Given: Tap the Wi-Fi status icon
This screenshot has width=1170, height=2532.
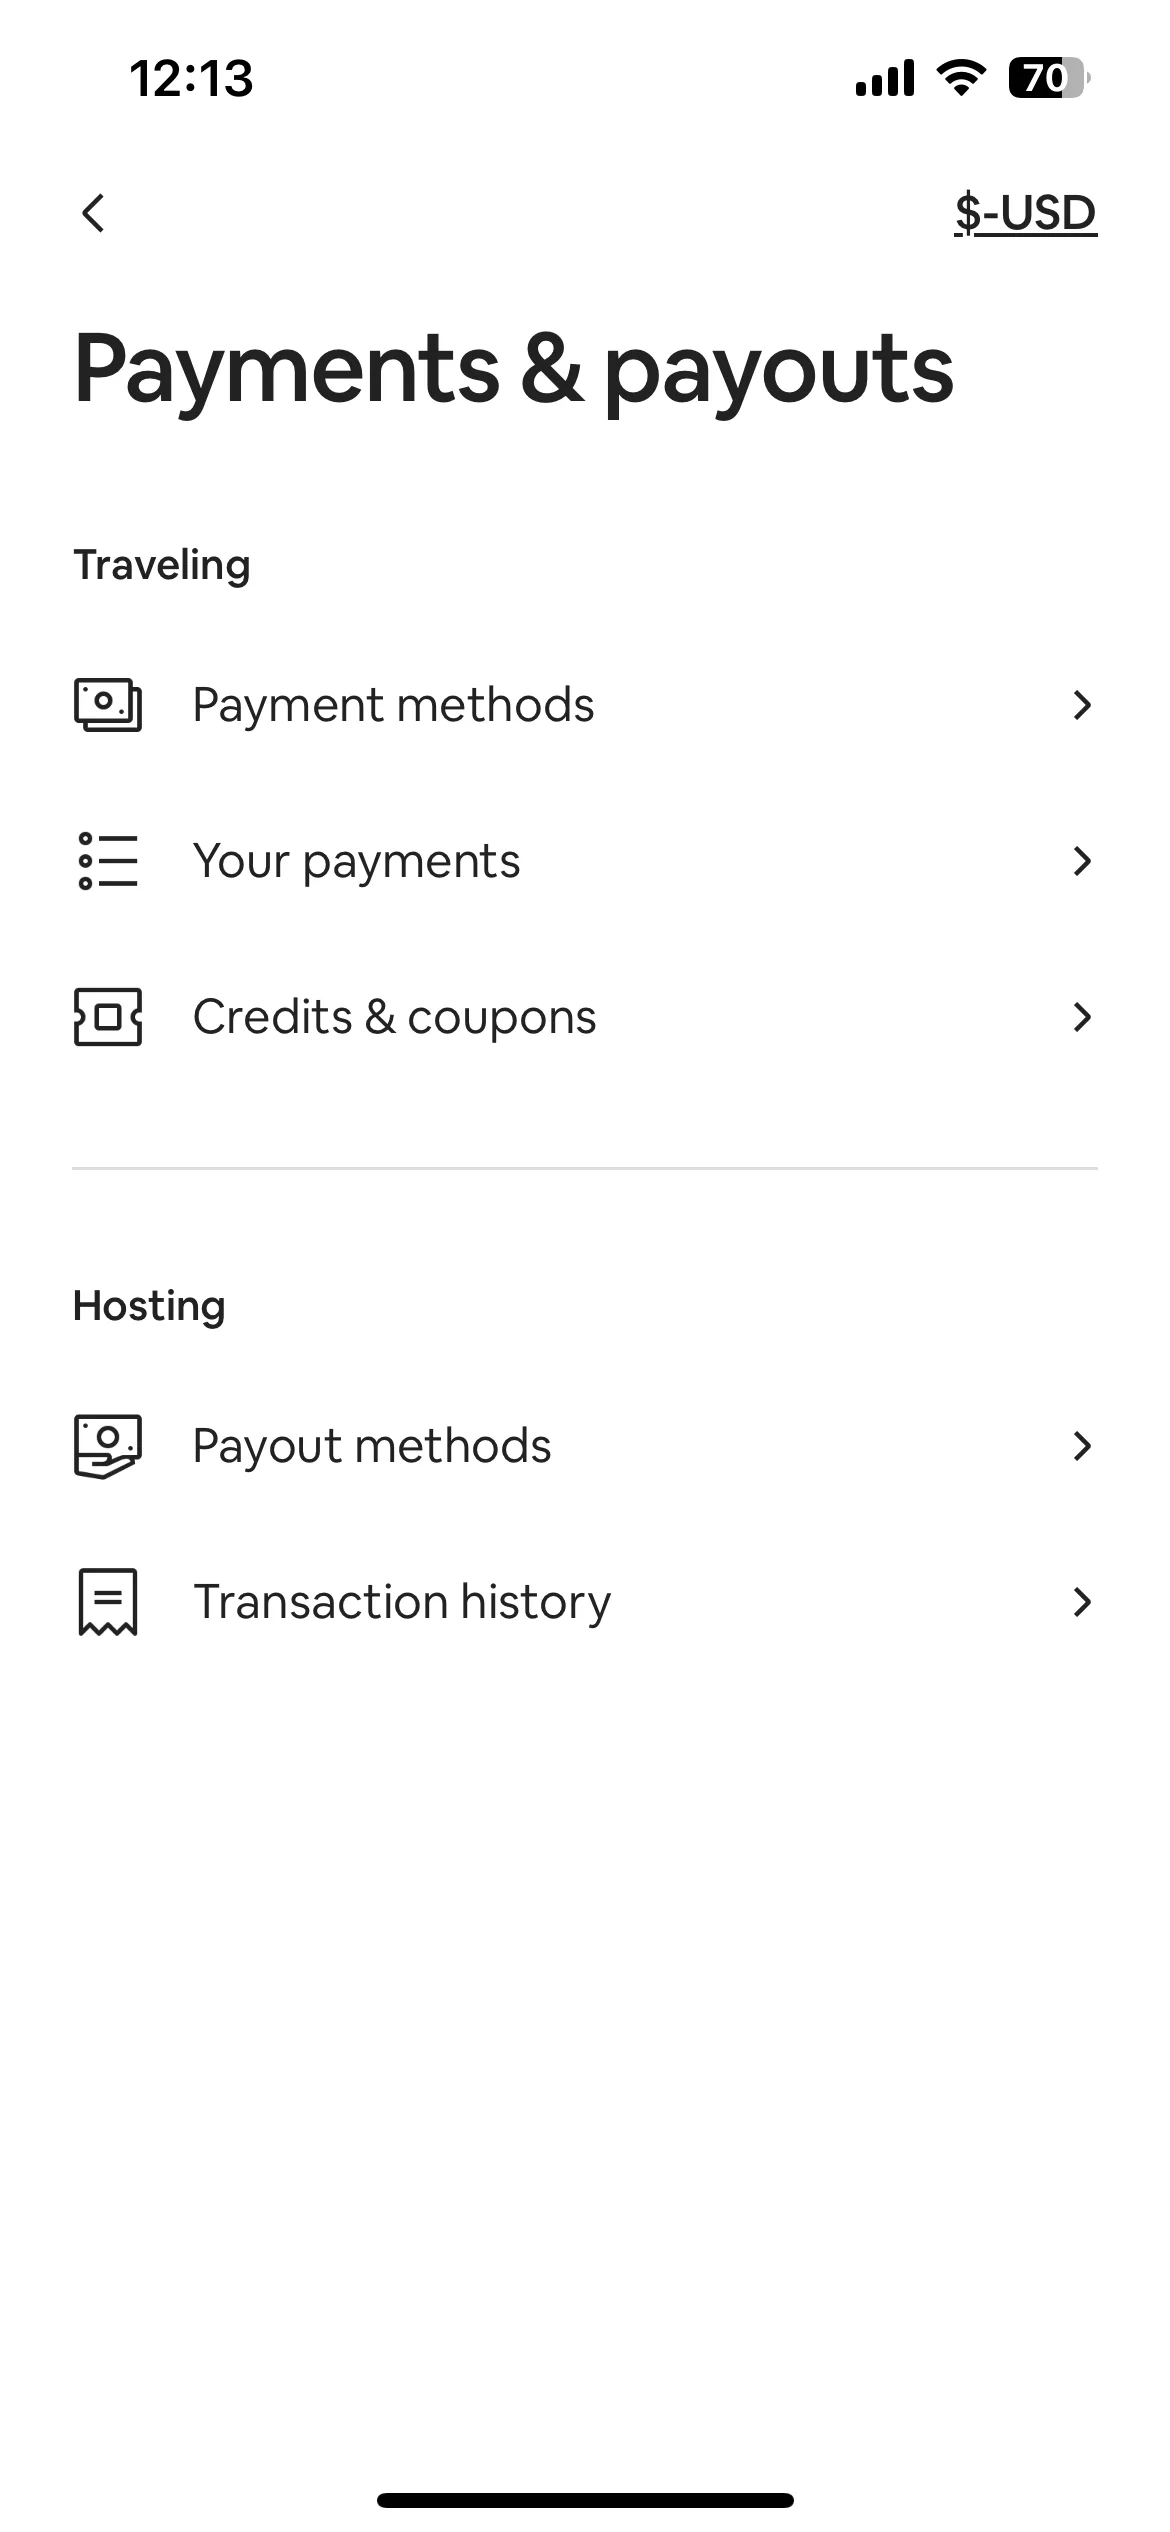Looking at the screenshot, I should (961, 78).
